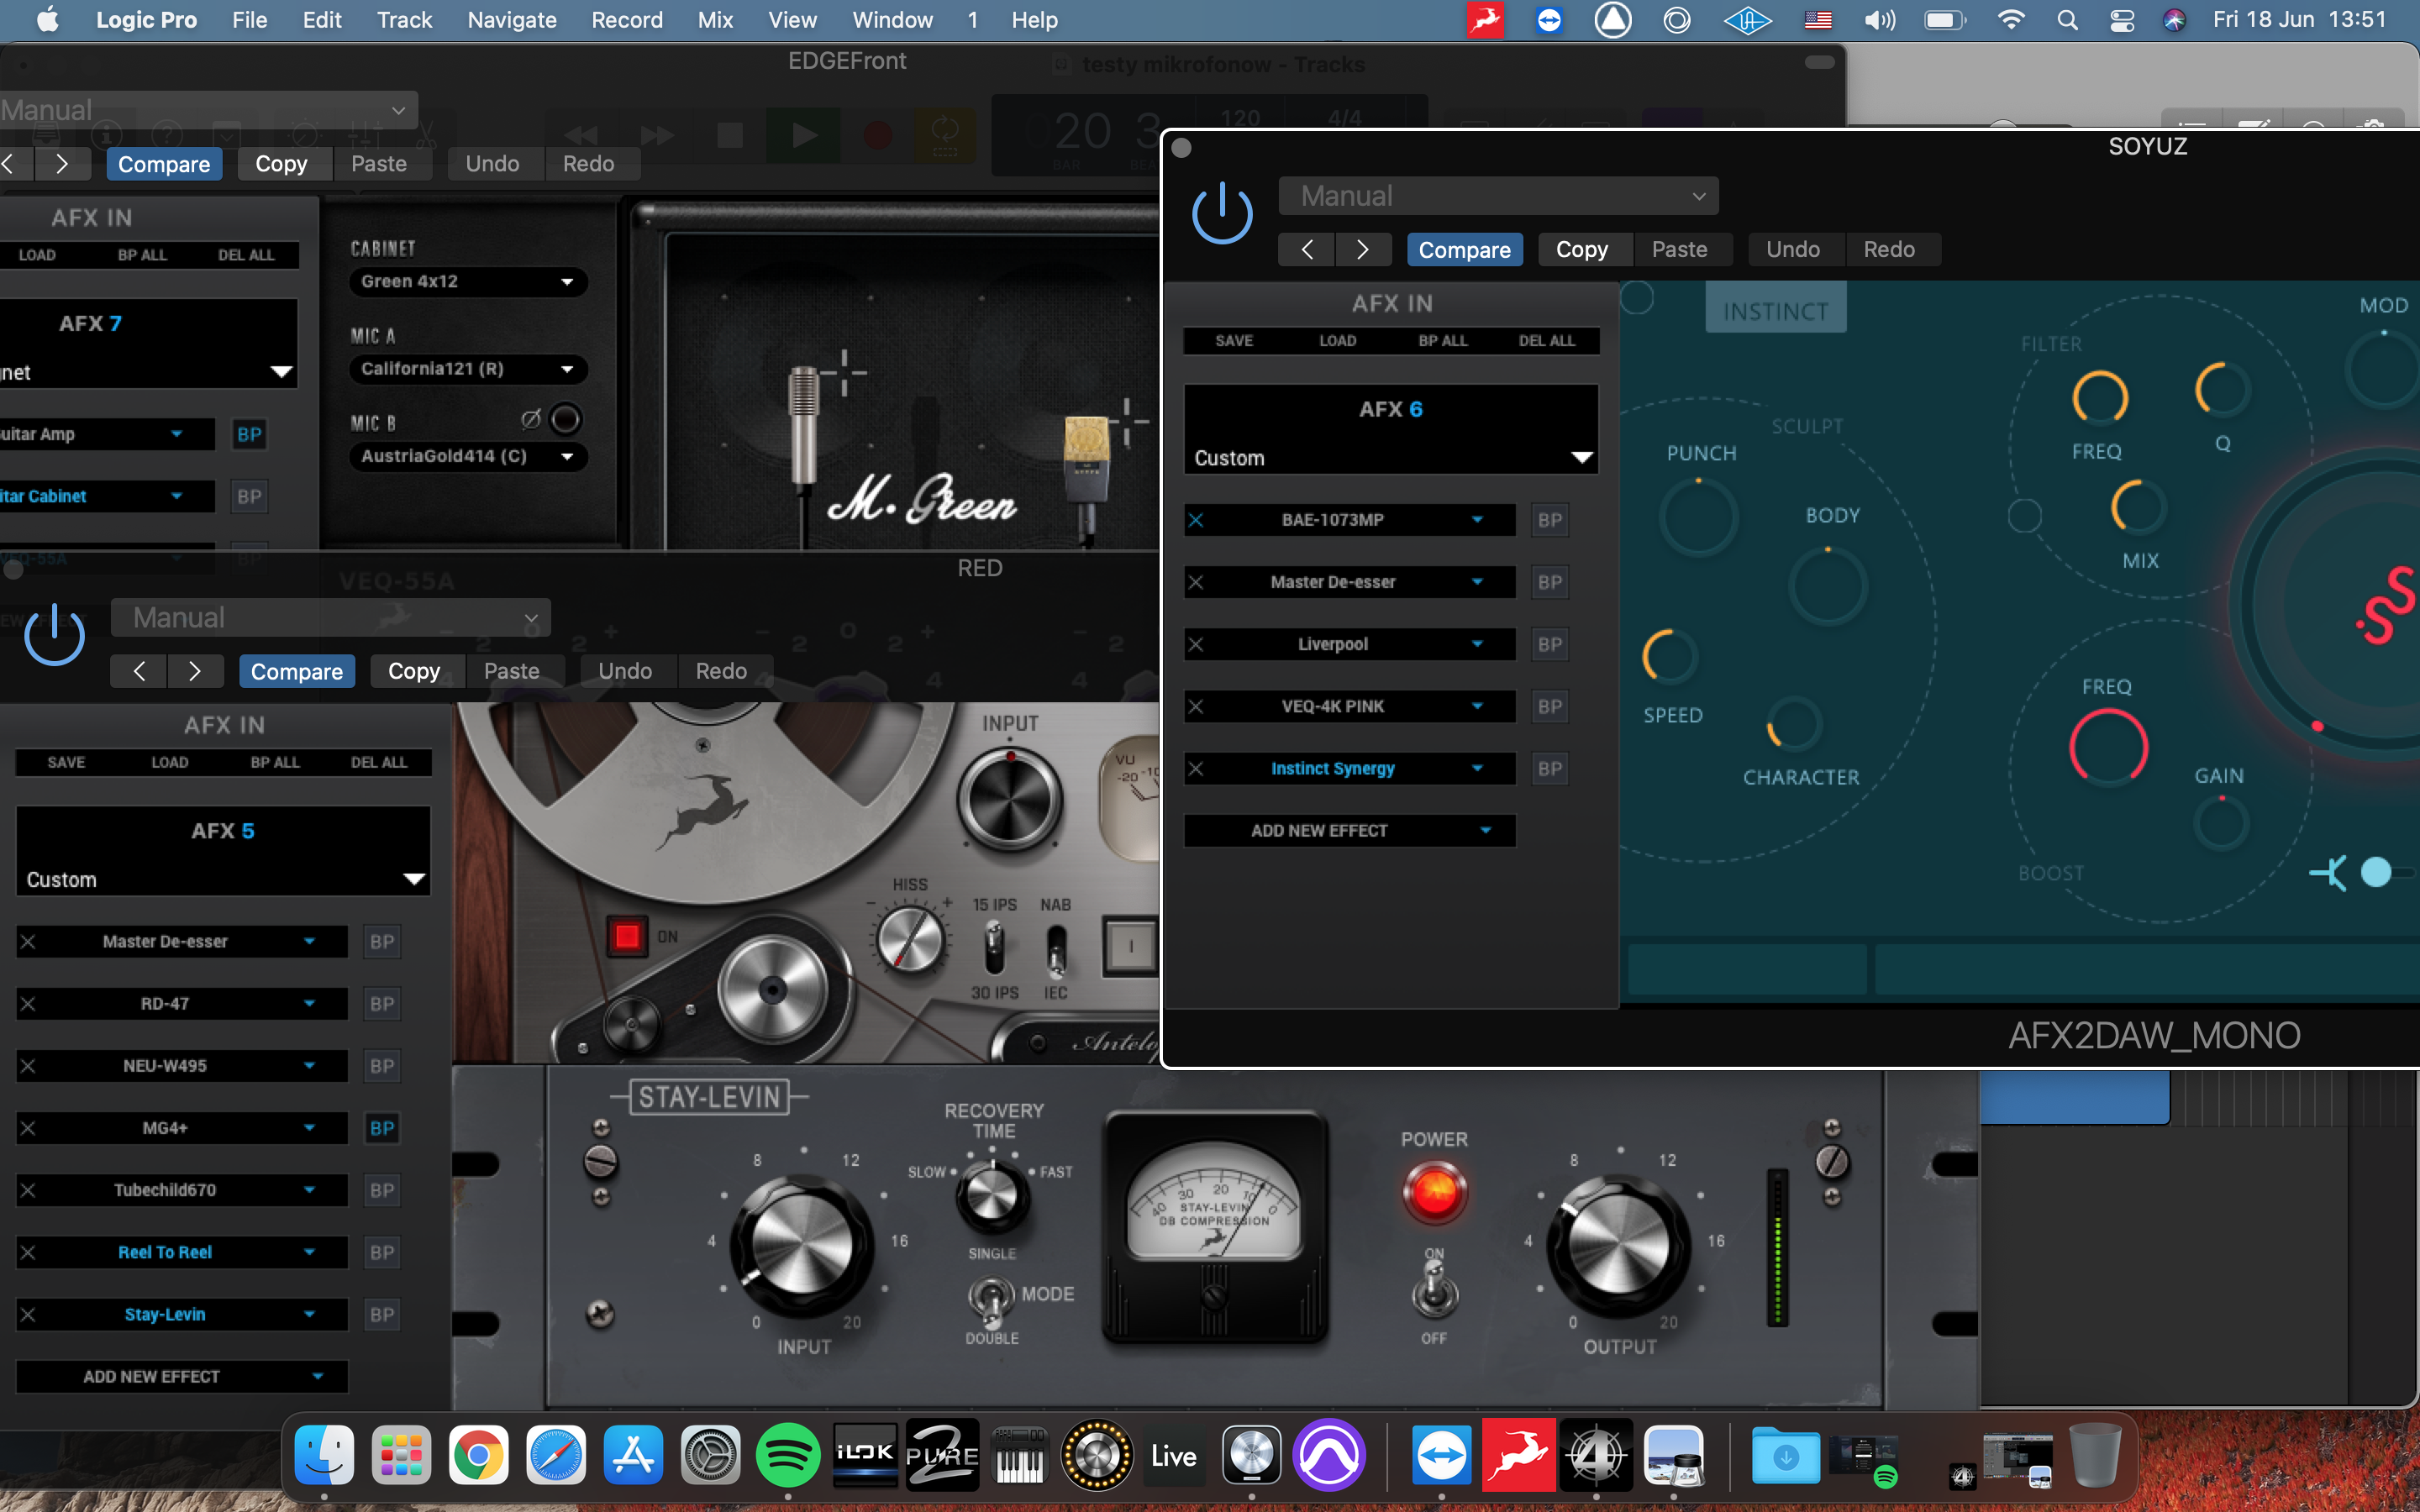The width and height of the screenshot is (2420, 1512).
Task: Open System Preferences from the dock
Action: coord(710,1455)
